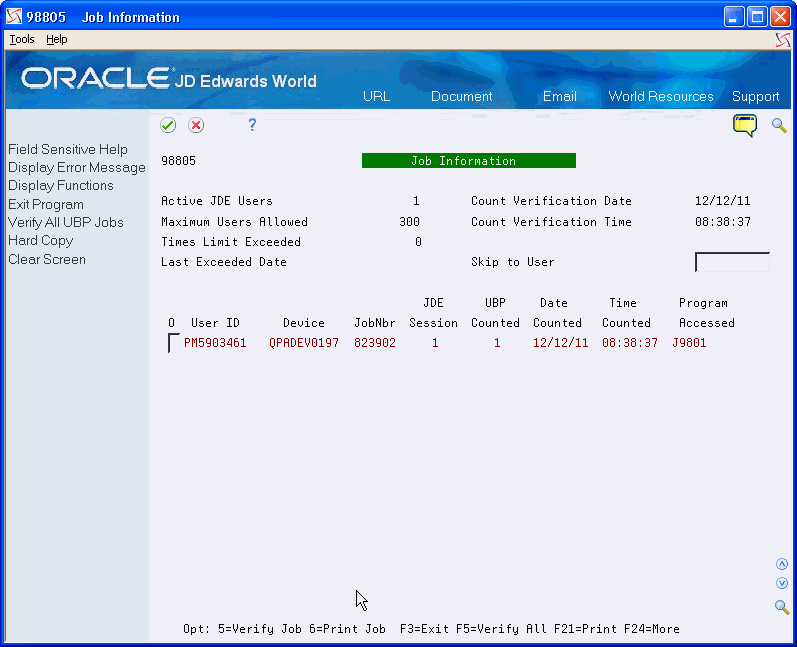Click the Last Exceeded Date label
The height and width of the screenshot is (647, 797).
pos(224,262)
